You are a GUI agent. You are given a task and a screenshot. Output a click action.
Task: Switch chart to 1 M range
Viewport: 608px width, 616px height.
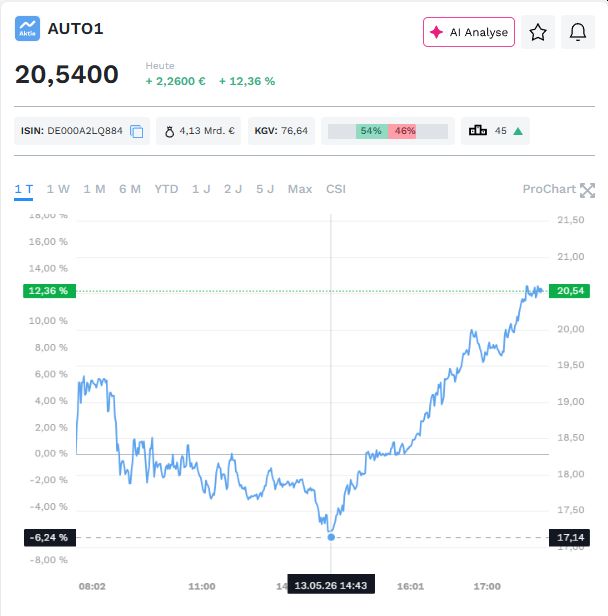click(x=94, y=189)
